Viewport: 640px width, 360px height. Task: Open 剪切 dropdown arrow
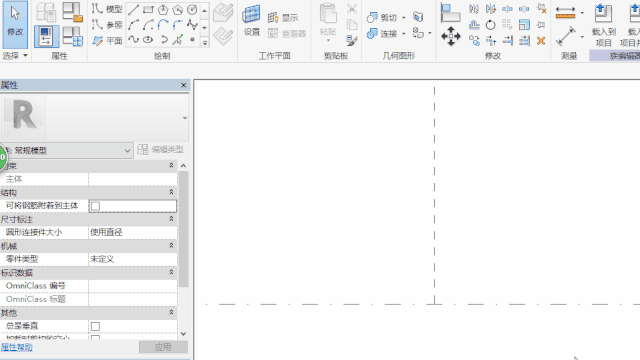point(404,18)
